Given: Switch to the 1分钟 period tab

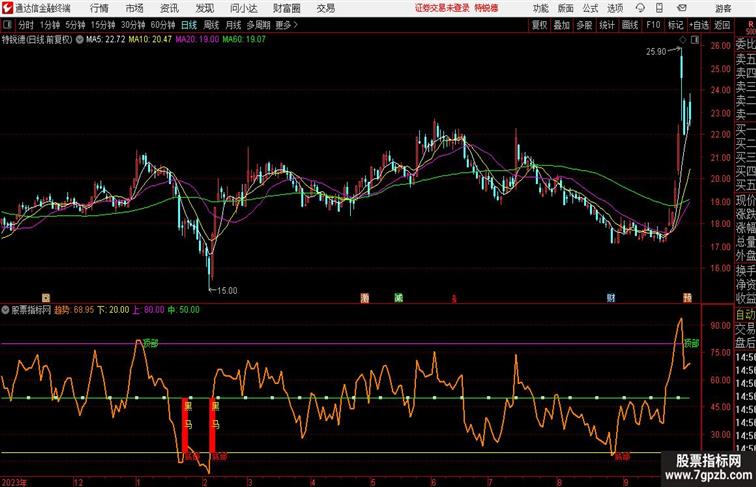Looking at the screenshot, I should [x=50, y=25].
